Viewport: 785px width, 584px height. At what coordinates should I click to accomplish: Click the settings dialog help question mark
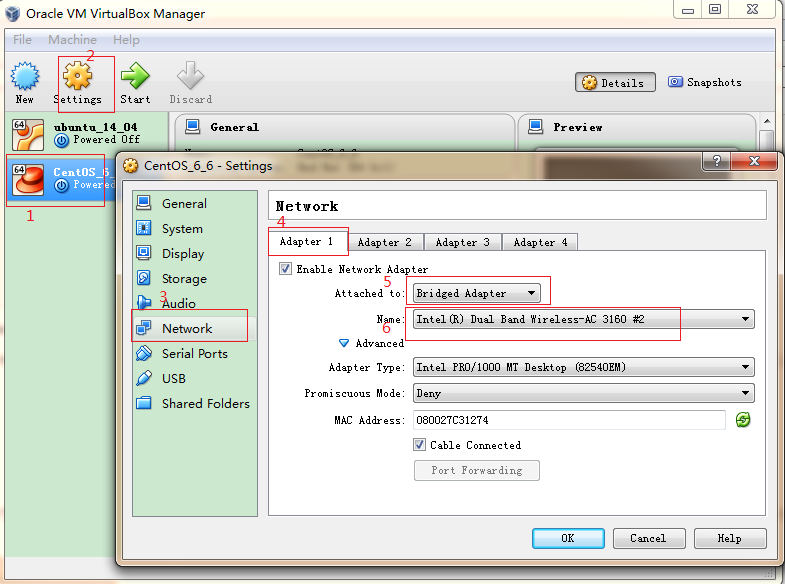coord(716,161)
